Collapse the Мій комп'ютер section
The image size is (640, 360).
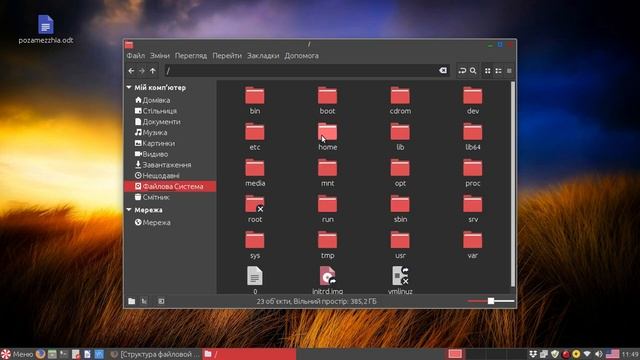point(129,87)
